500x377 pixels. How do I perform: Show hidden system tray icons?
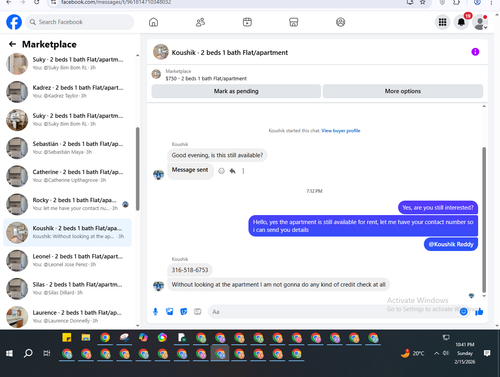coord(436,353)
